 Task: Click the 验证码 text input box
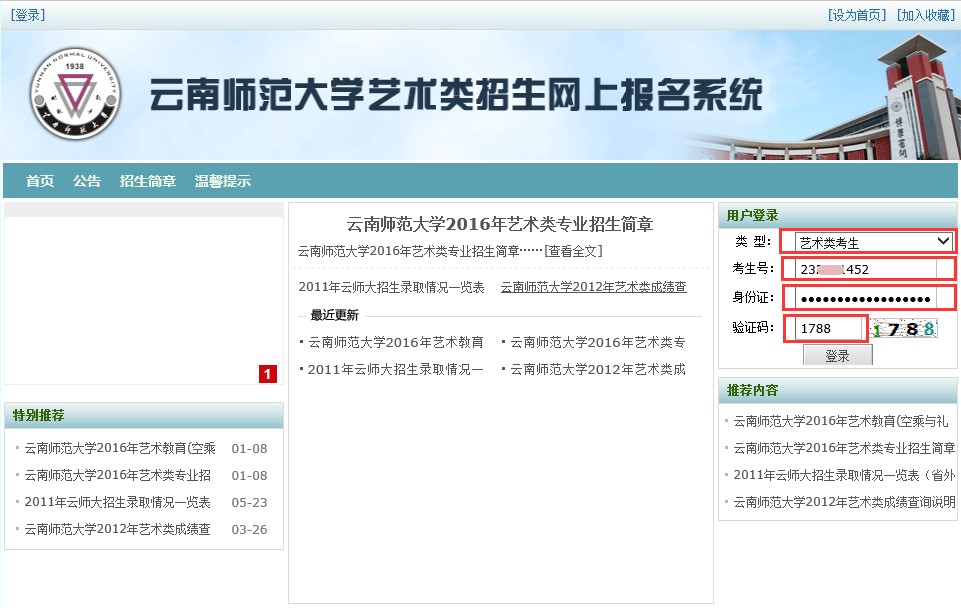(x=824, y=328)
